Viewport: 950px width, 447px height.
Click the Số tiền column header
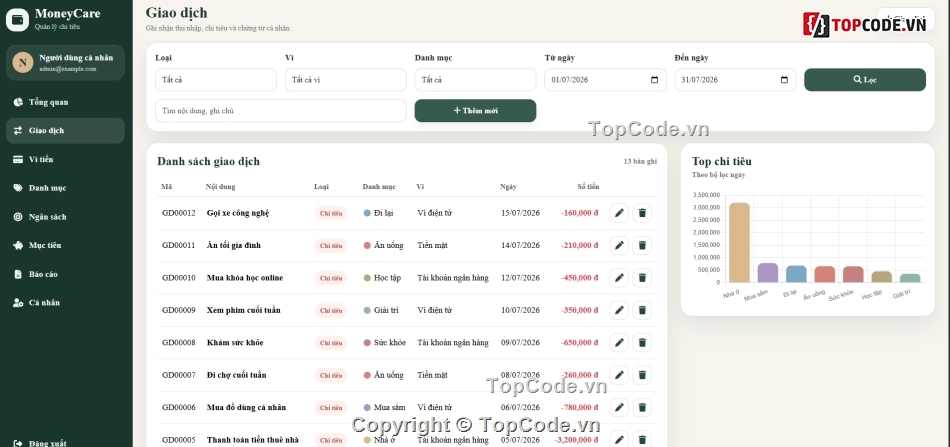click(x=588, y=187)
